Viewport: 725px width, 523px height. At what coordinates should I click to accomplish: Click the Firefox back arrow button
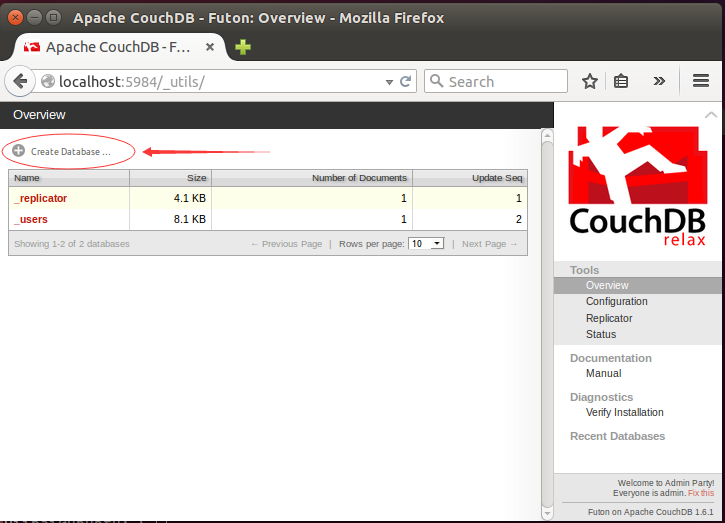20,81
